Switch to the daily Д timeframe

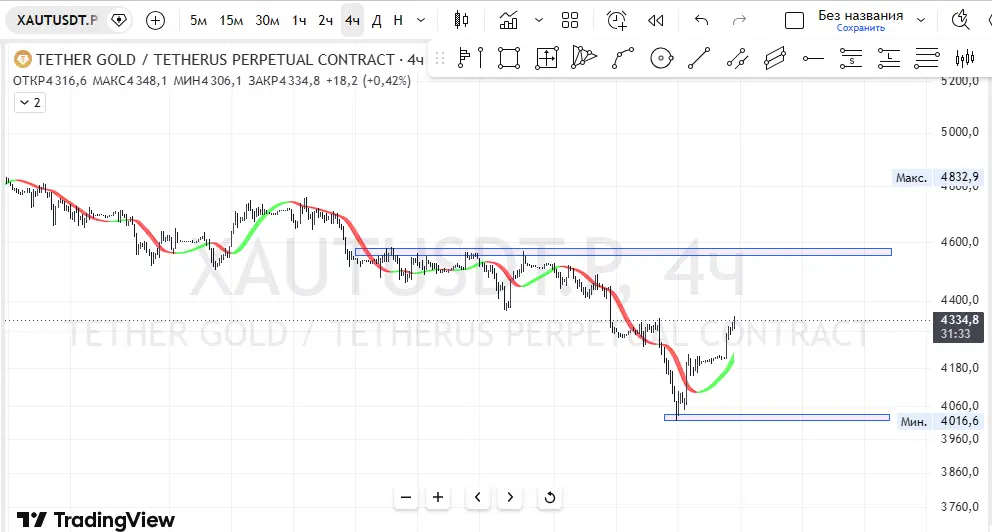click(376, 20)
